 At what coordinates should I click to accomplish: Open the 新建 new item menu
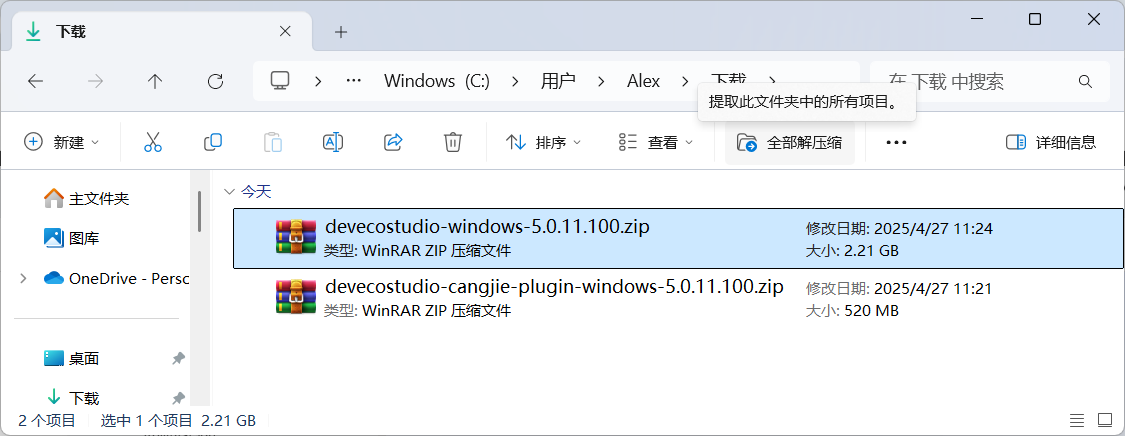coord(62,142)
